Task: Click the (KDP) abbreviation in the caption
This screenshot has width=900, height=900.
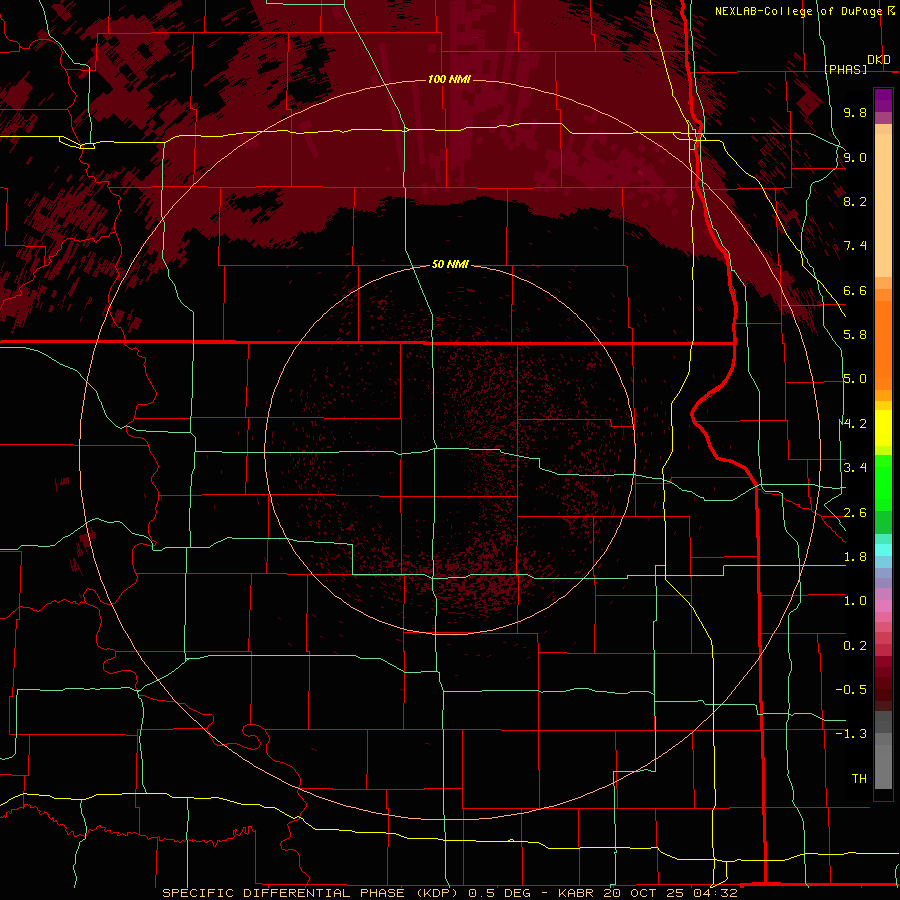Action: coord(437,893)
